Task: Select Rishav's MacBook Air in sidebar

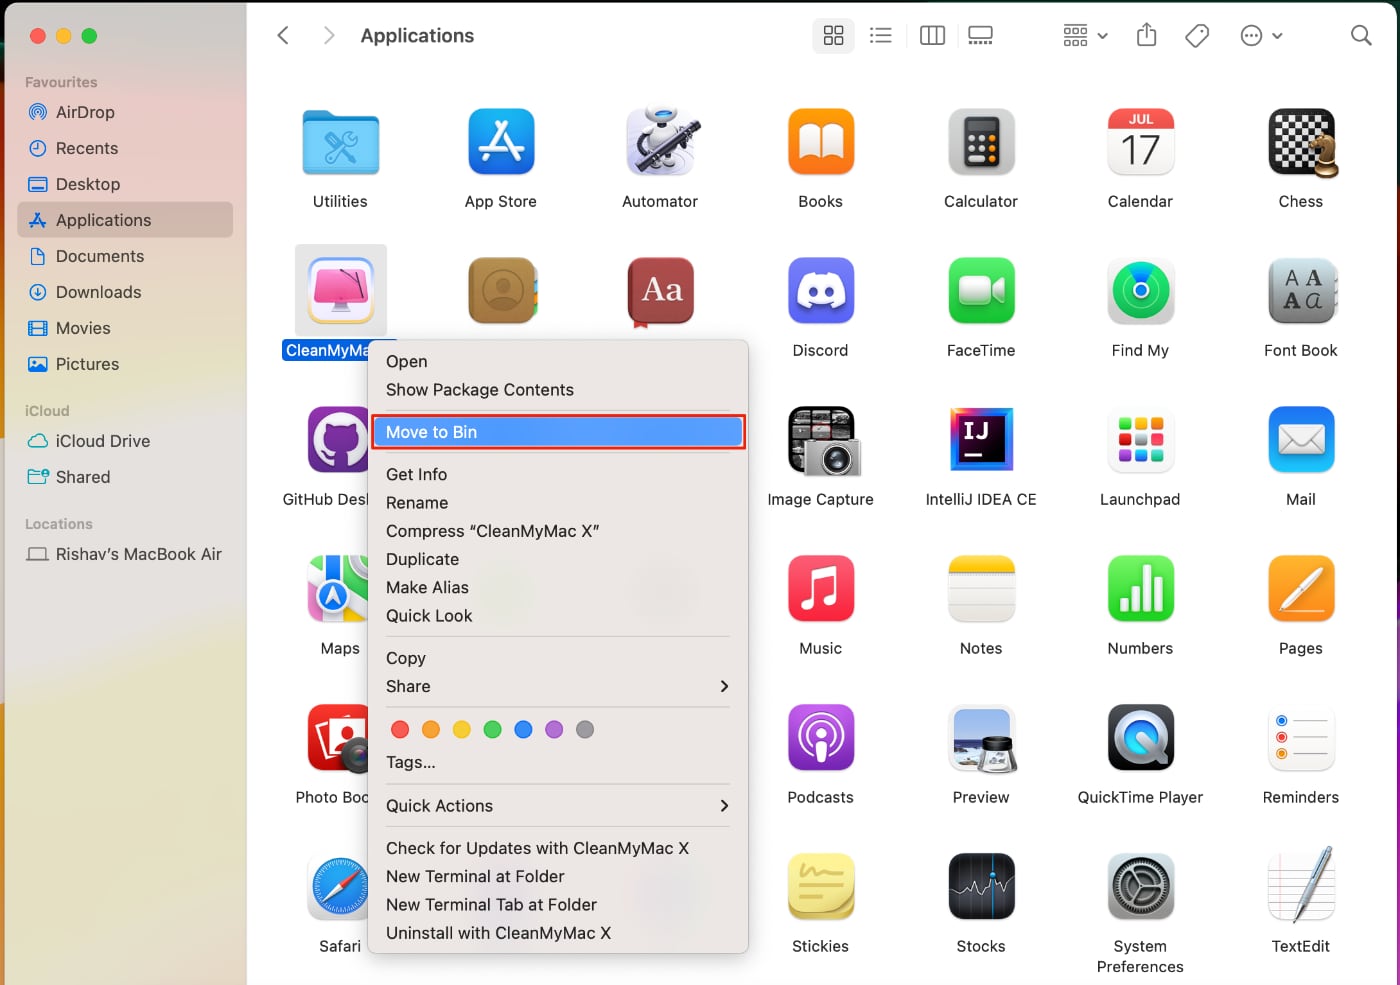Action: 125,554
